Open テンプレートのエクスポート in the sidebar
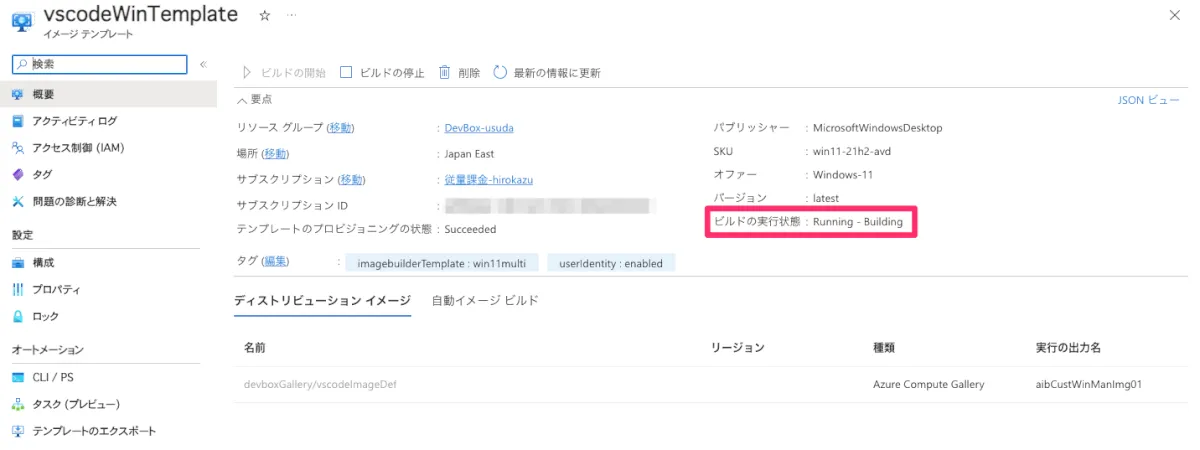The height and width of the screenshot is (450, 1200). coord(94,431)
